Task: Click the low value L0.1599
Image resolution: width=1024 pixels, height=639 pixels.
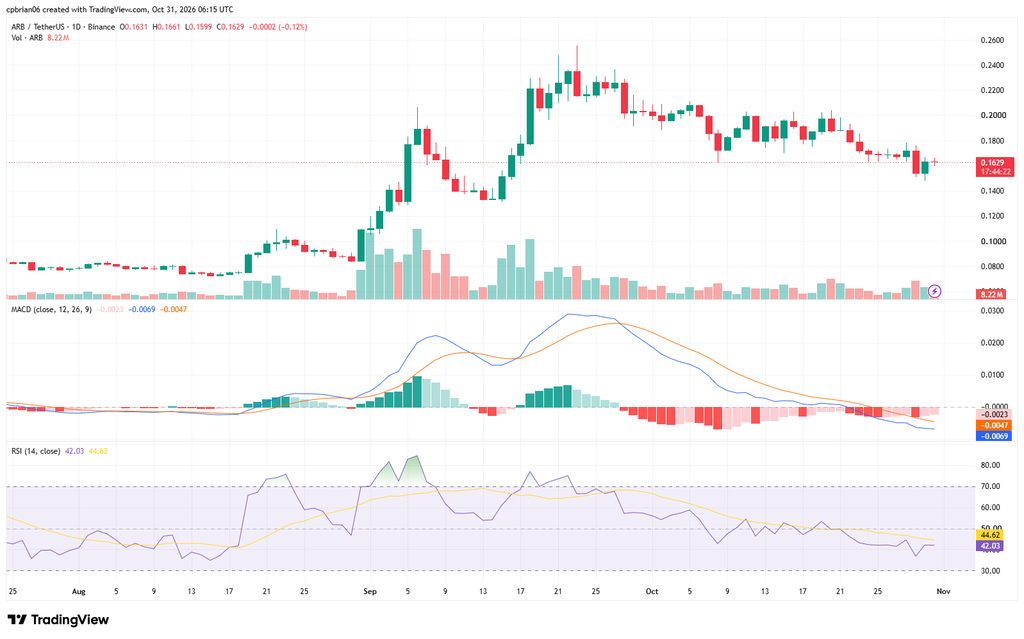Action: click(199, 27)
